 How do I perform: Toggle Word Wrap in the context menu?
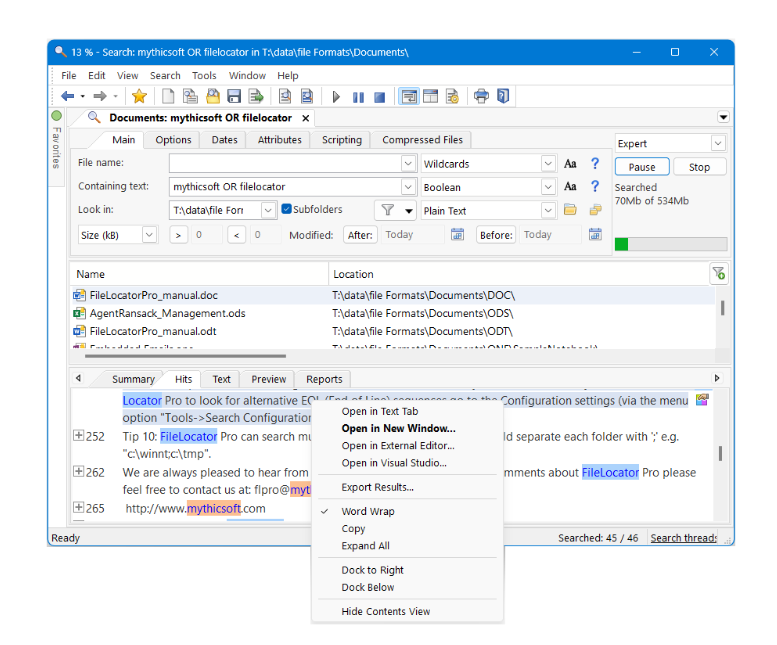tap(368, 511)
